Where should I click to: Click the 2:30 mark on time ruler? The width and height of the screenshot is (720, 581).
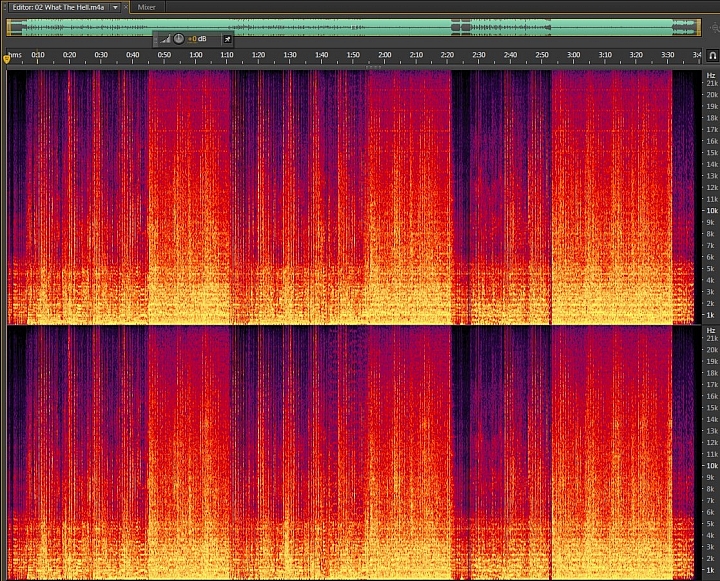point(478,55)
